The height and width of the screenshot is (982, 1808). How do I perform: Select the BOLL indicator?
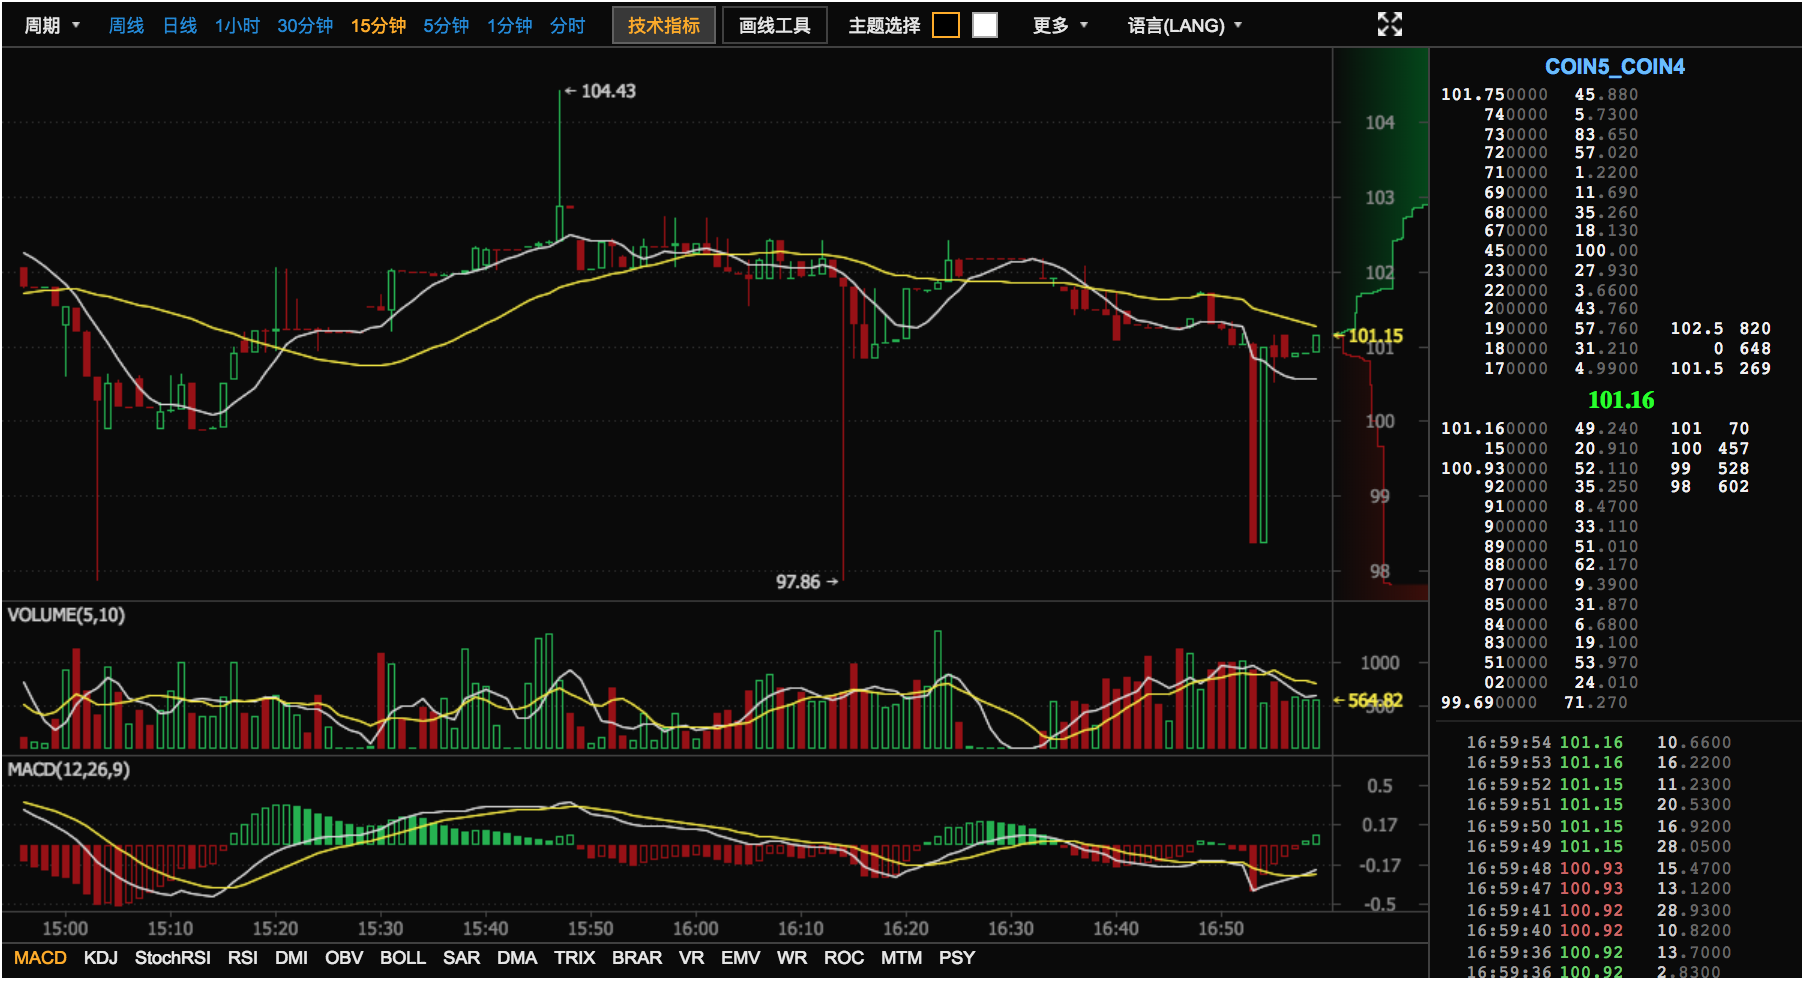coord(403,958)
